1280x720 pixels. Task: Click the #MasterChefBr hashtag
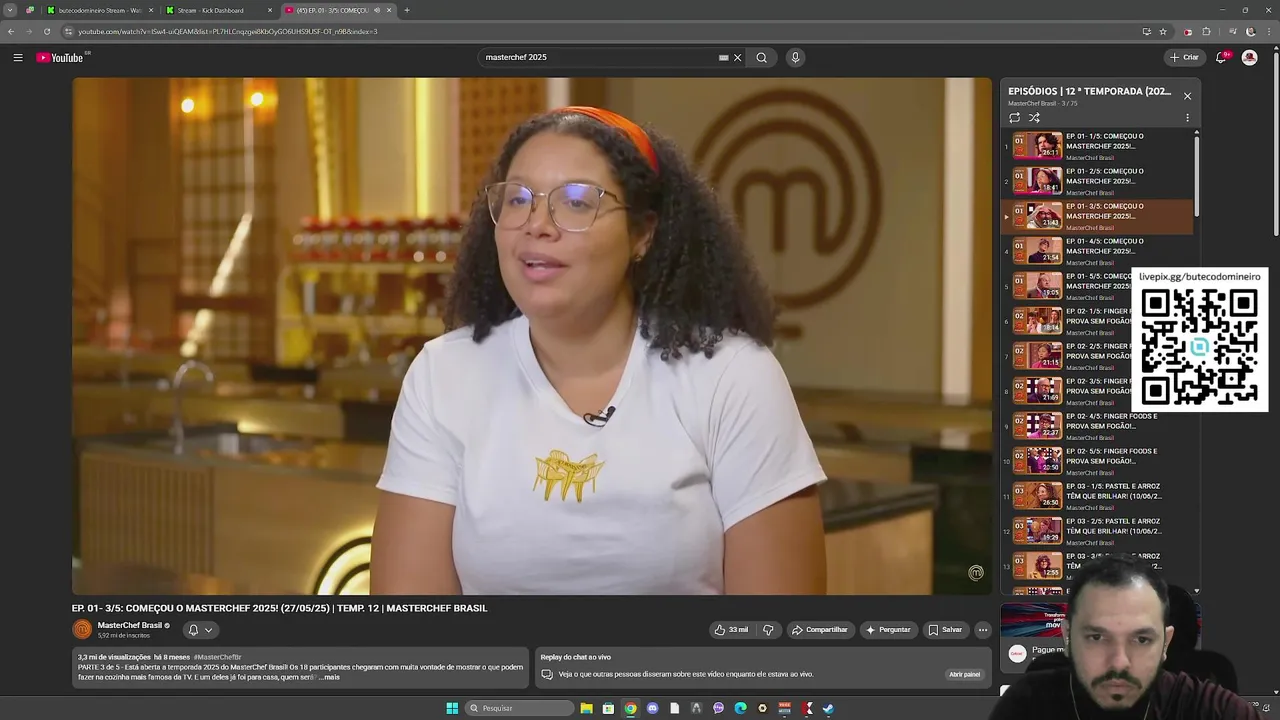point(217,657)
